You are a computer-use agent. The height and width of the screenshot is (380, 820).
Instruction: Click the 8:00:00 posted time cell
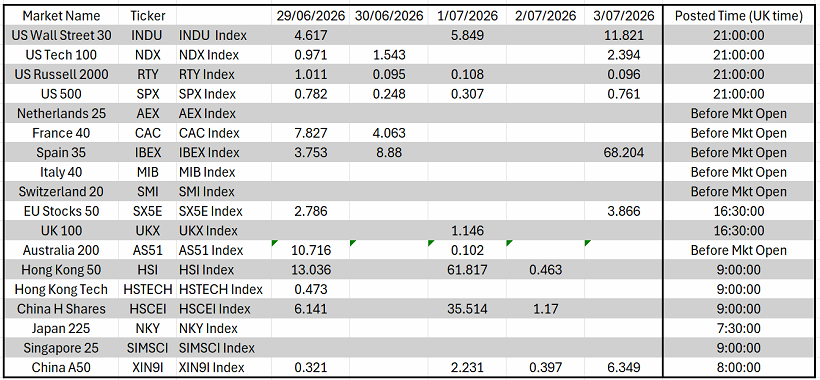[738, 367]
